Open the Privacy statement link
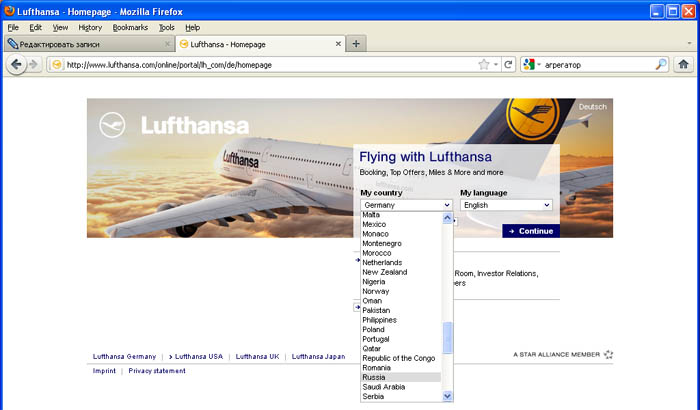Image resolution: width=700 pixels, height=410 pixels. (x=157, y=371)
